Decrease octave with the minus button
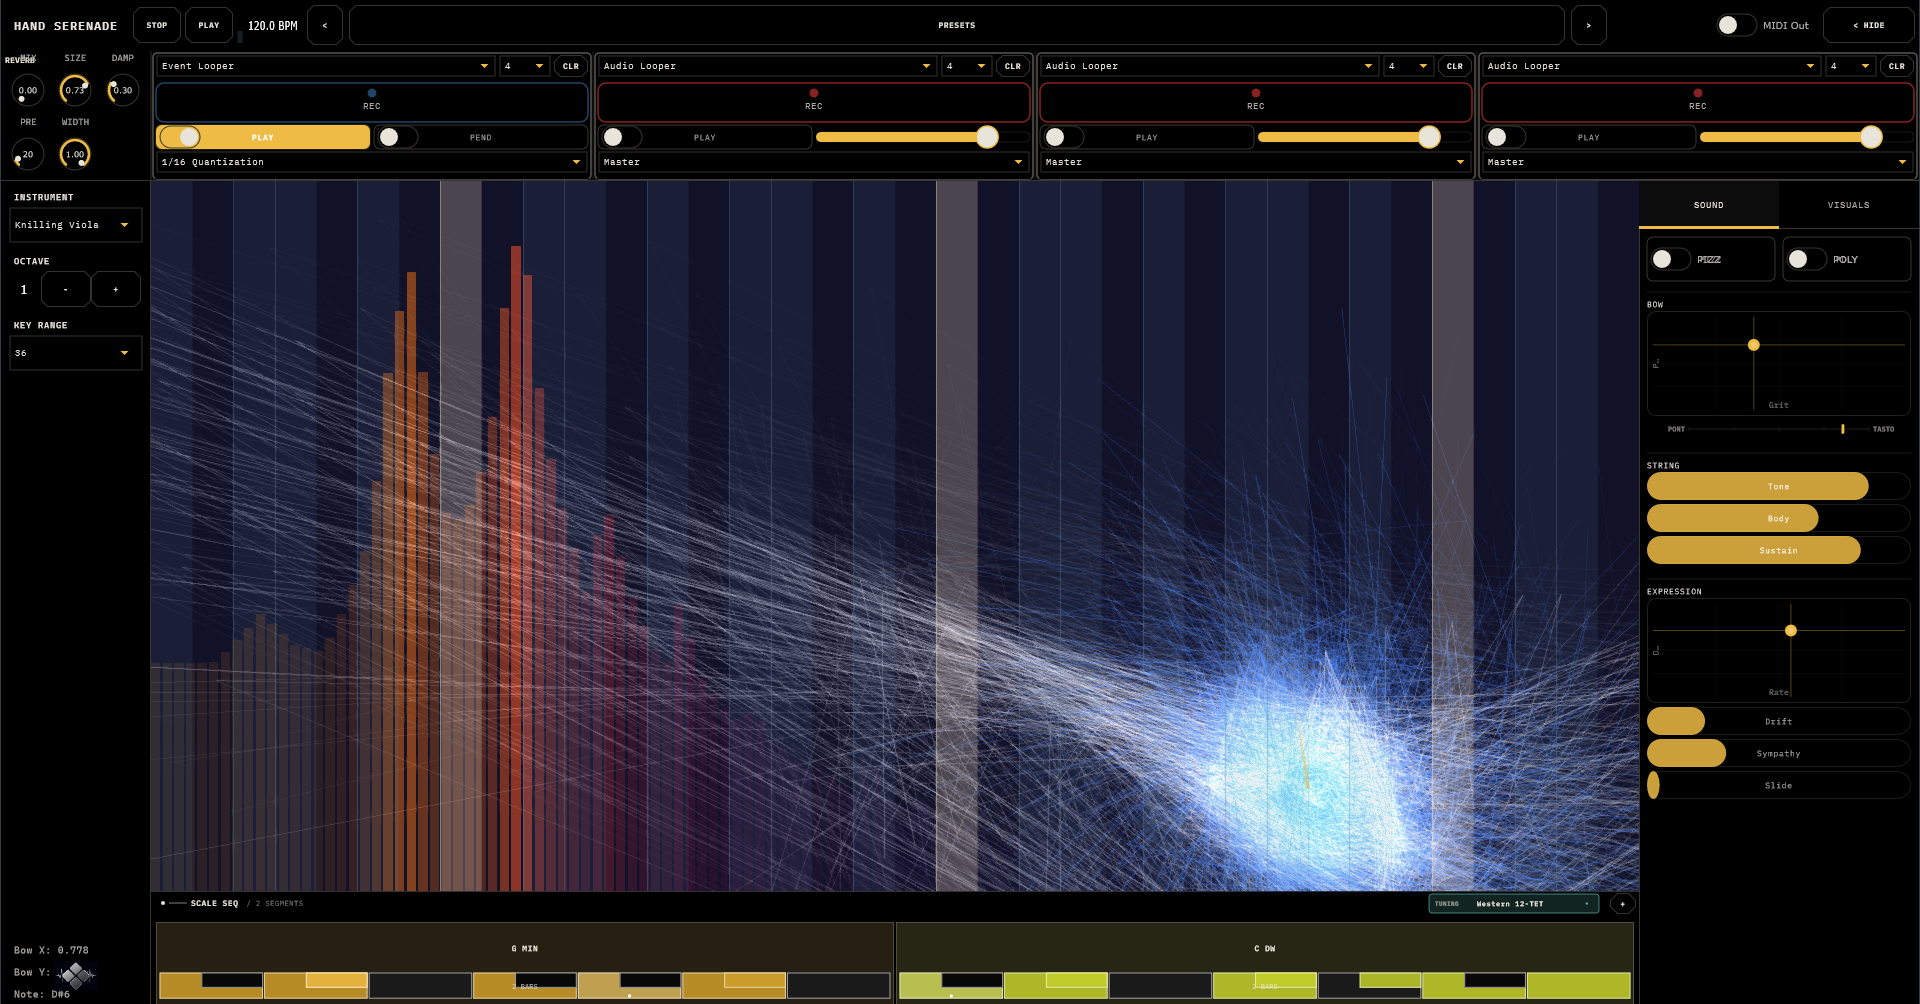 click(x=66, y=289)
